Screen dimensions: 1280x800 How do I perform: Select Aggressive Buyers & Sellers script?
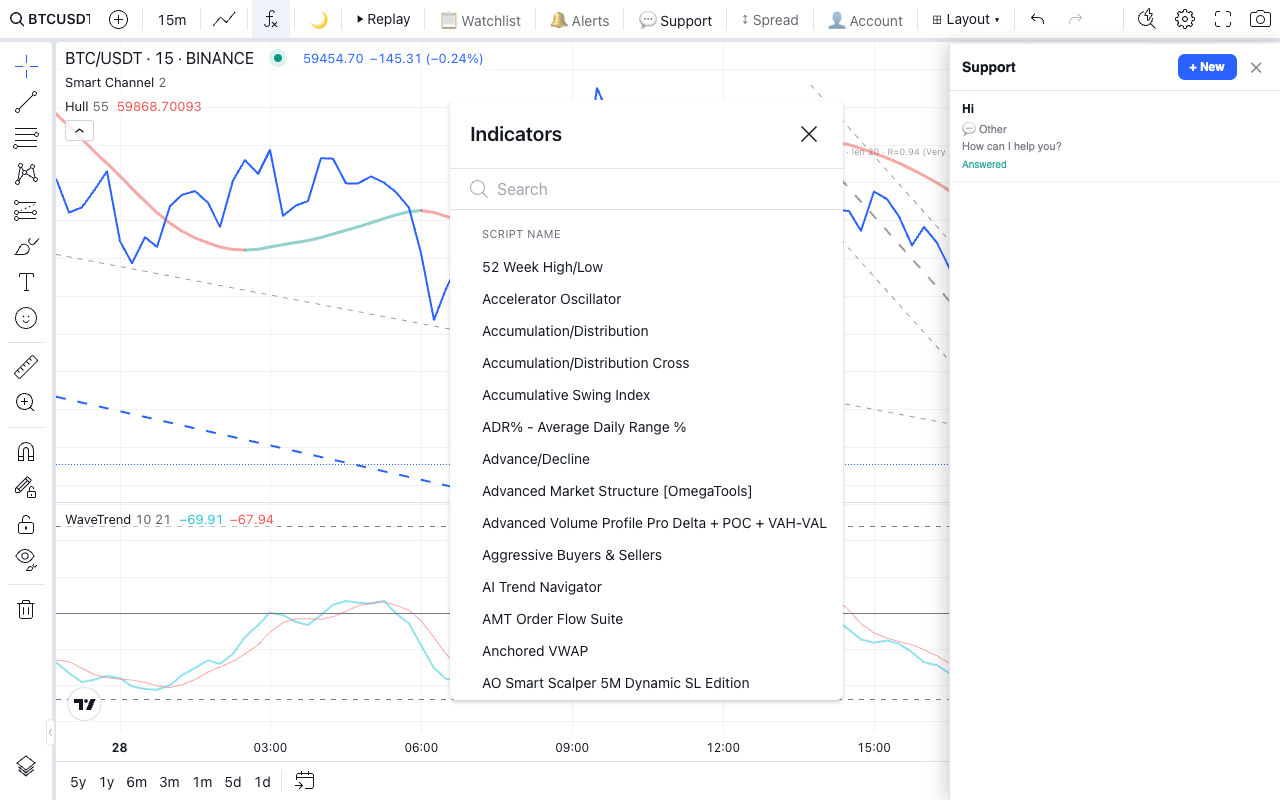coord(646,555)
